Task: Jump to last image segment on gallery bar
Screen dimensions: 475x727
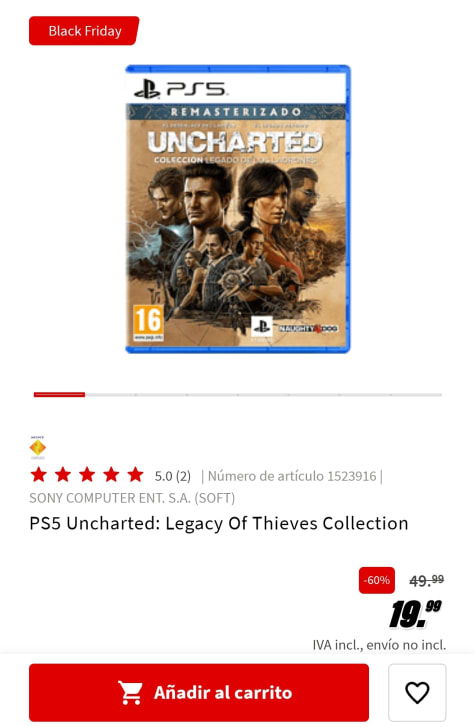Action: coord(416,395)
